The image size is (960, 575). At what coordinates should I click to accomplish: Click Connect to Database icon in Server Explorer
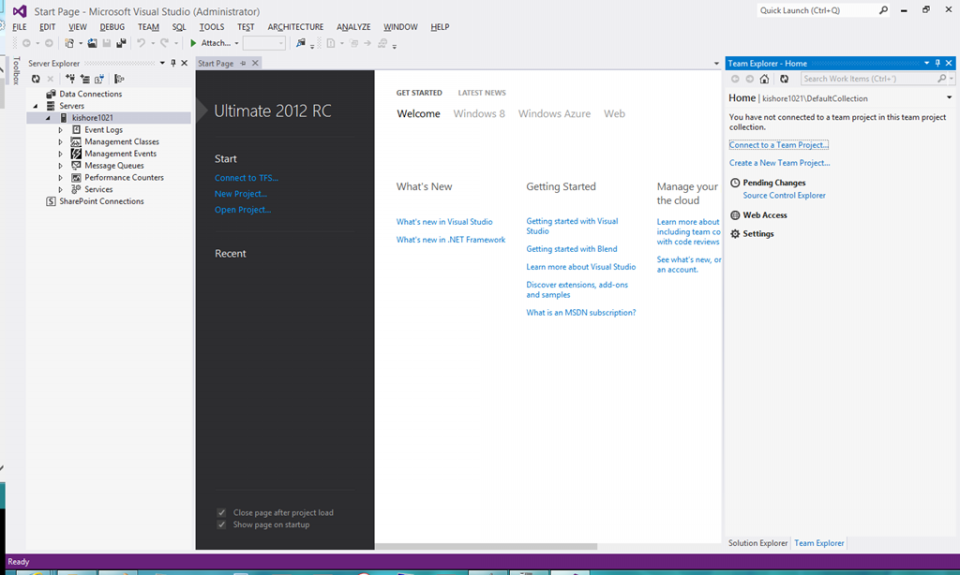[x=70, y=79]
